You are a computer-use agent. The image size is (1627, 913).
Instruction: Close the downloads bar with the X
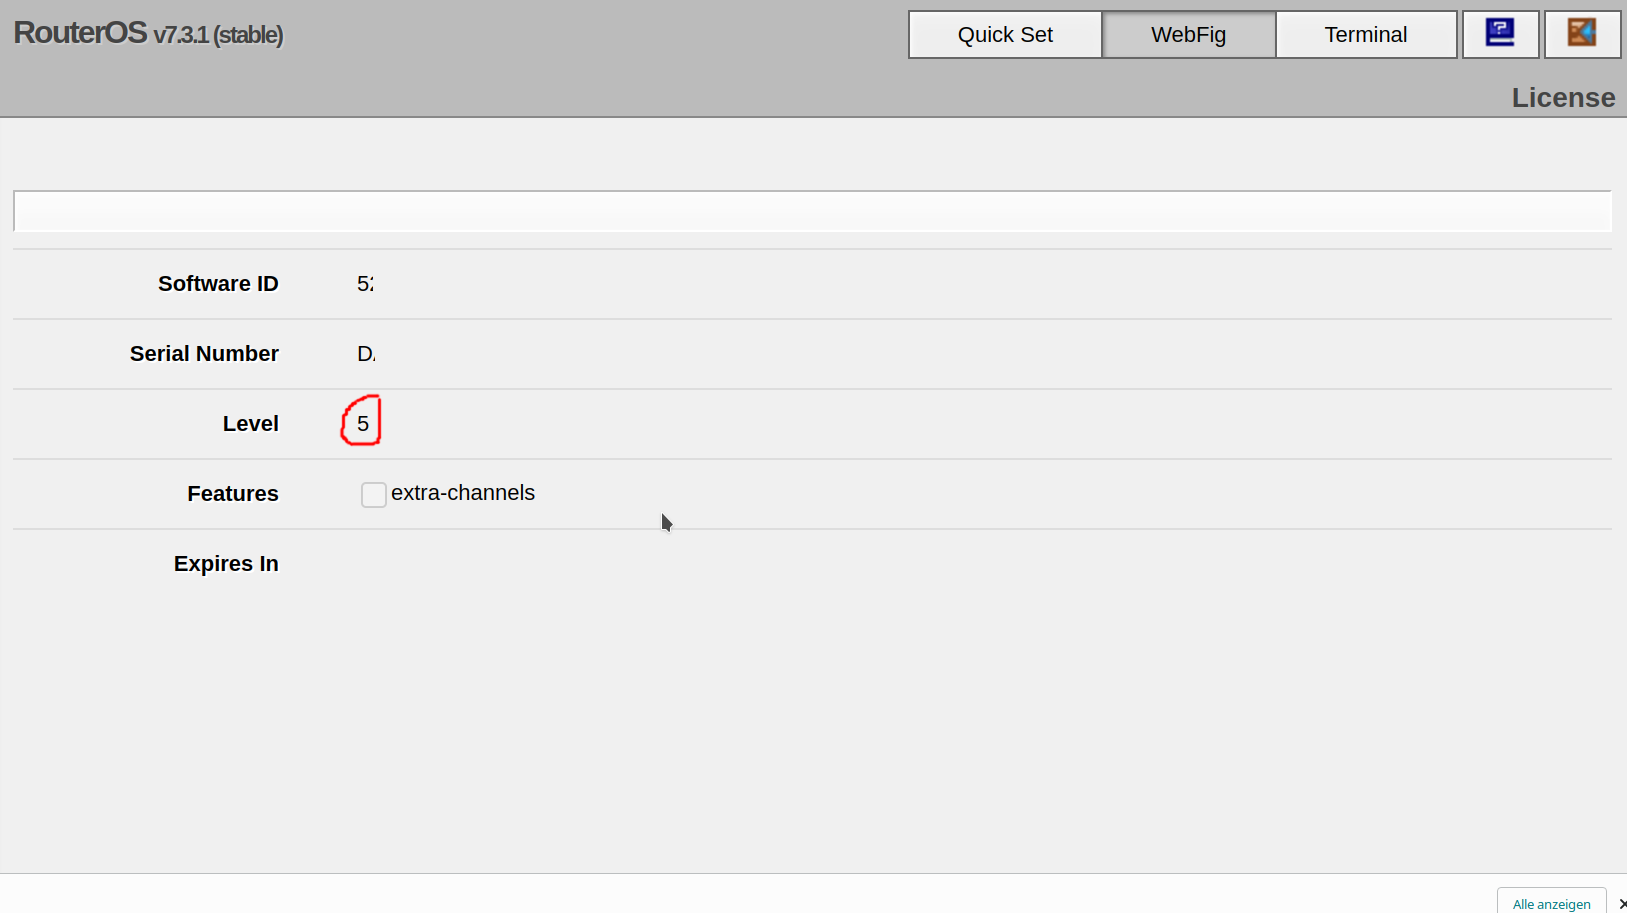click(1622, 903)
